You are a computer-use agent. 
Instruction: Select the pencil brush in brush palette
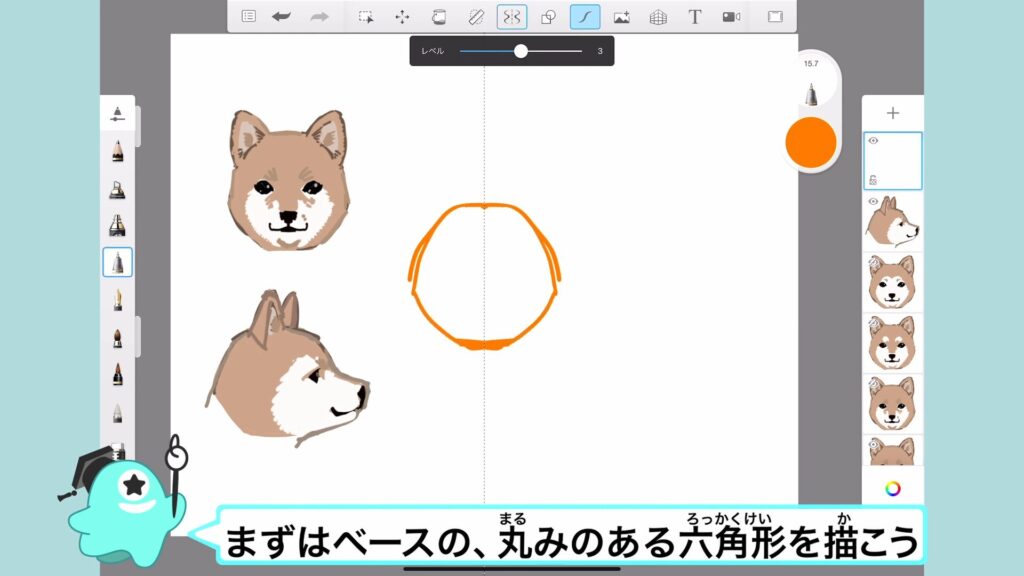coord(118,151)
